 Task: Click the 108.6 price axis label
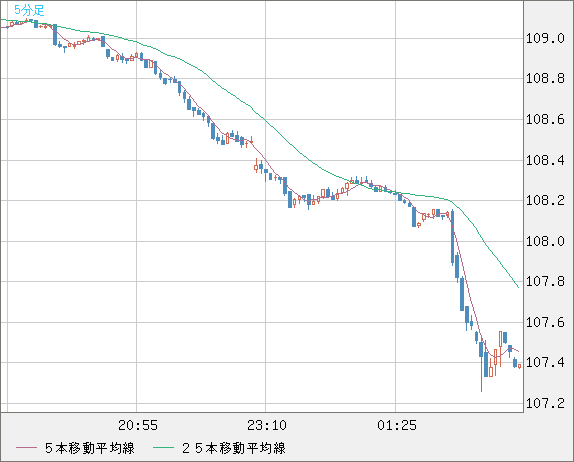point(545,119)
